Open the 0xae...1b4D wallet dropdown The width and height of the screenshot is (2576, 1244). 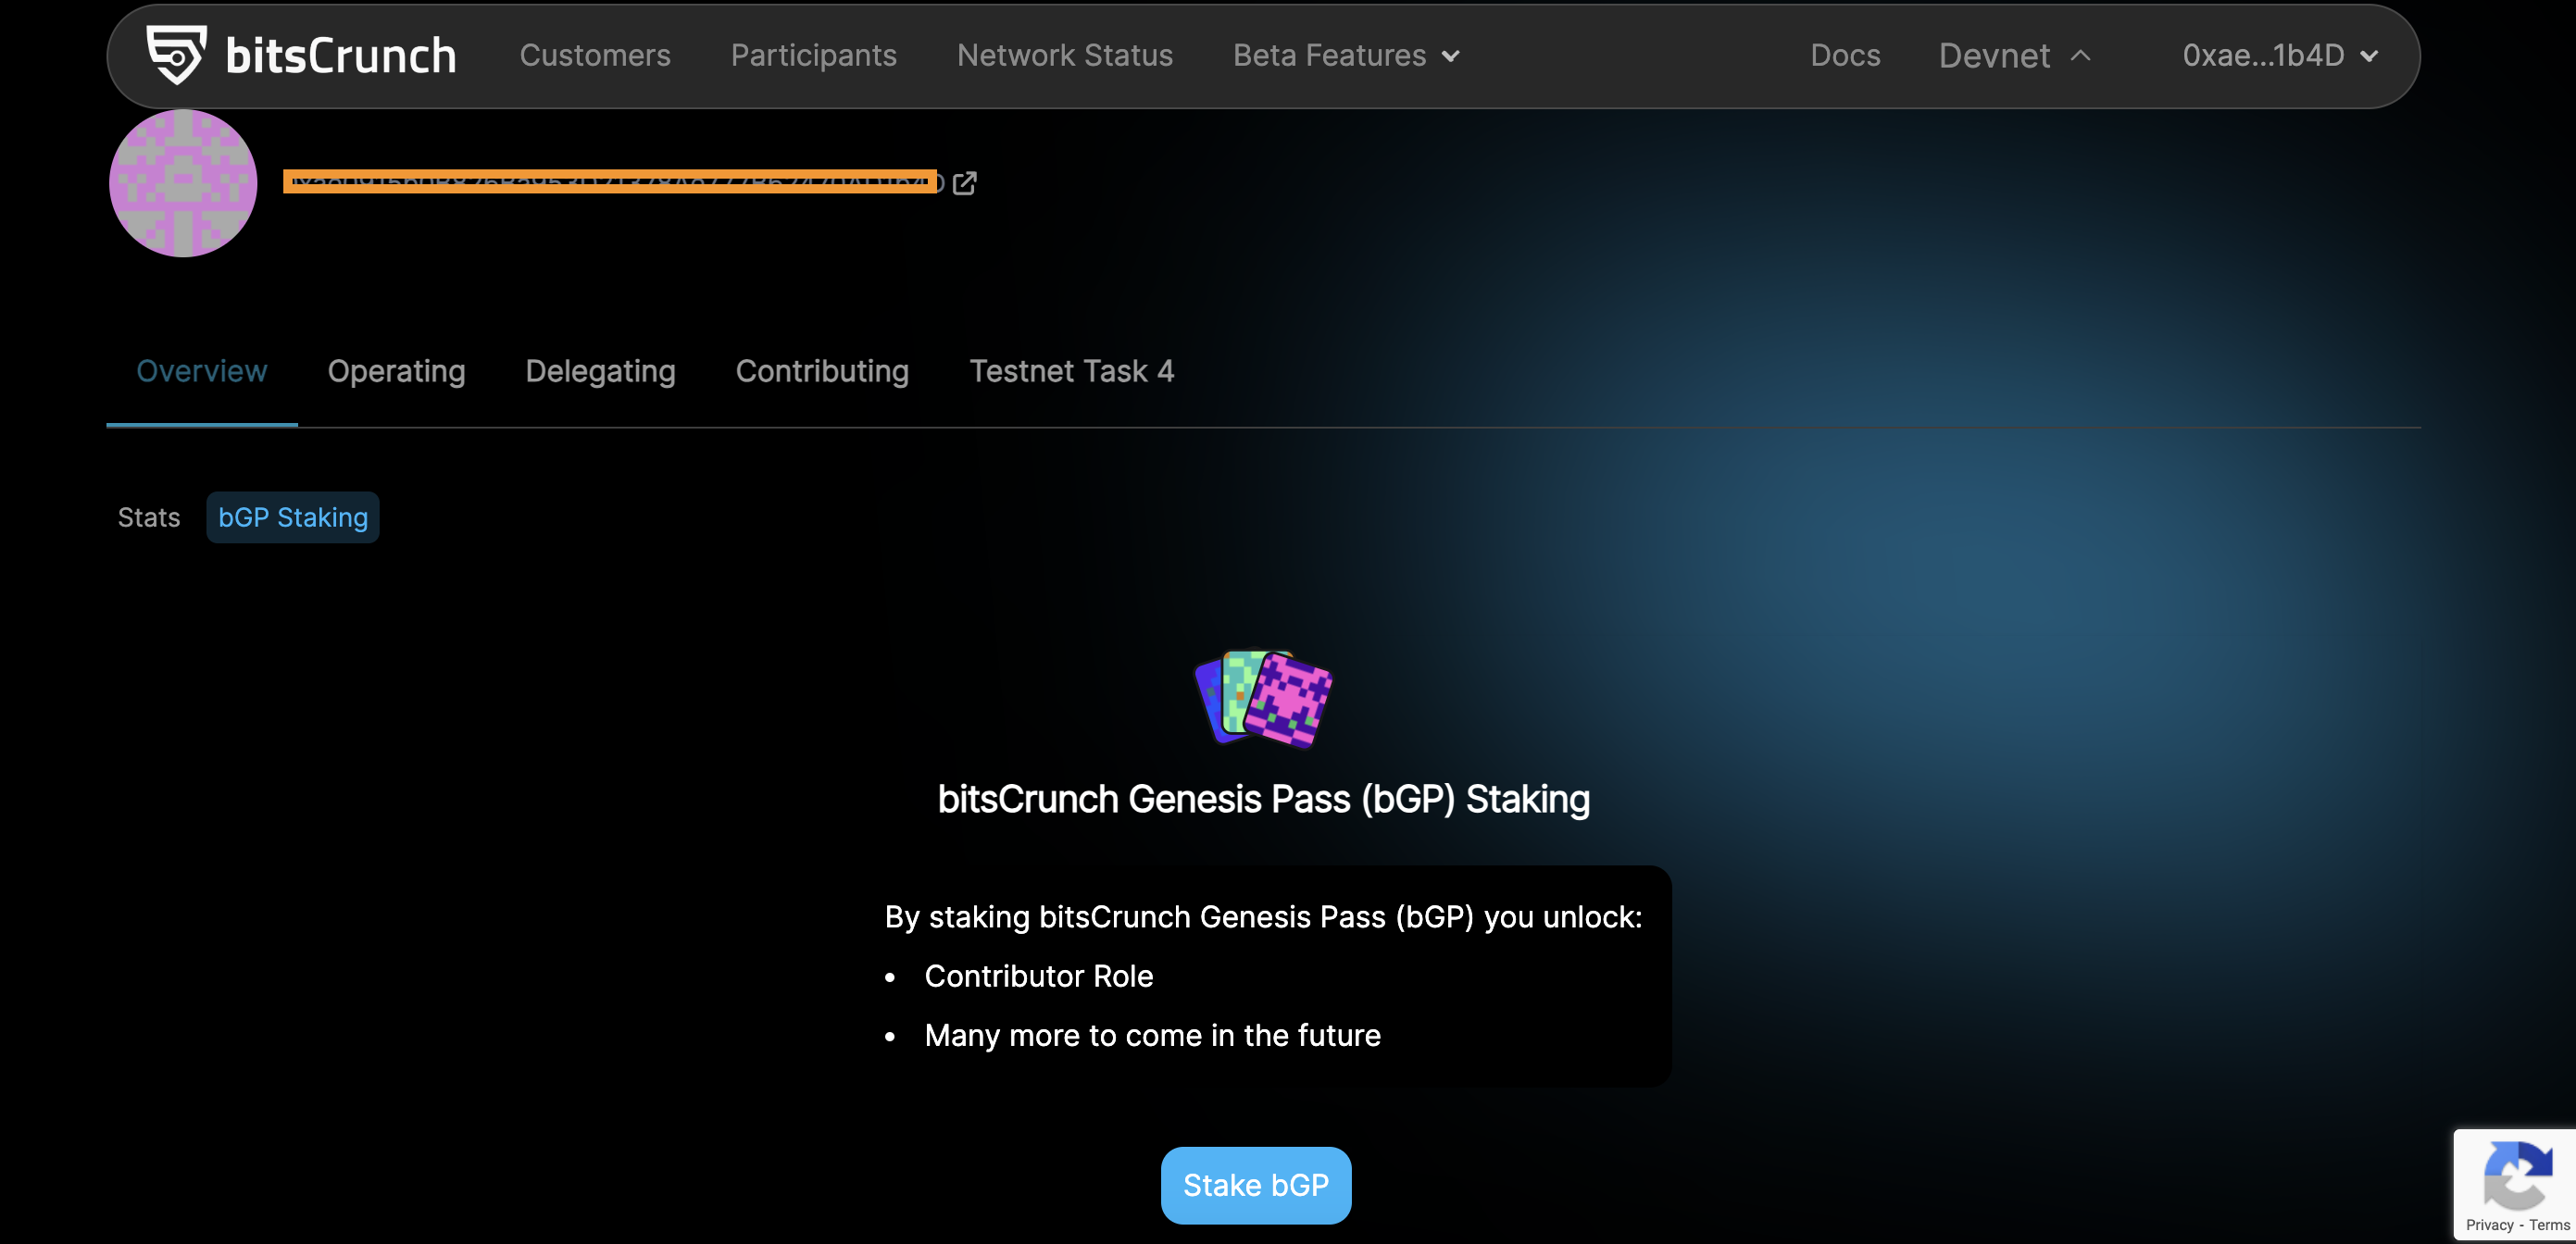click(x=2280, y=55)
